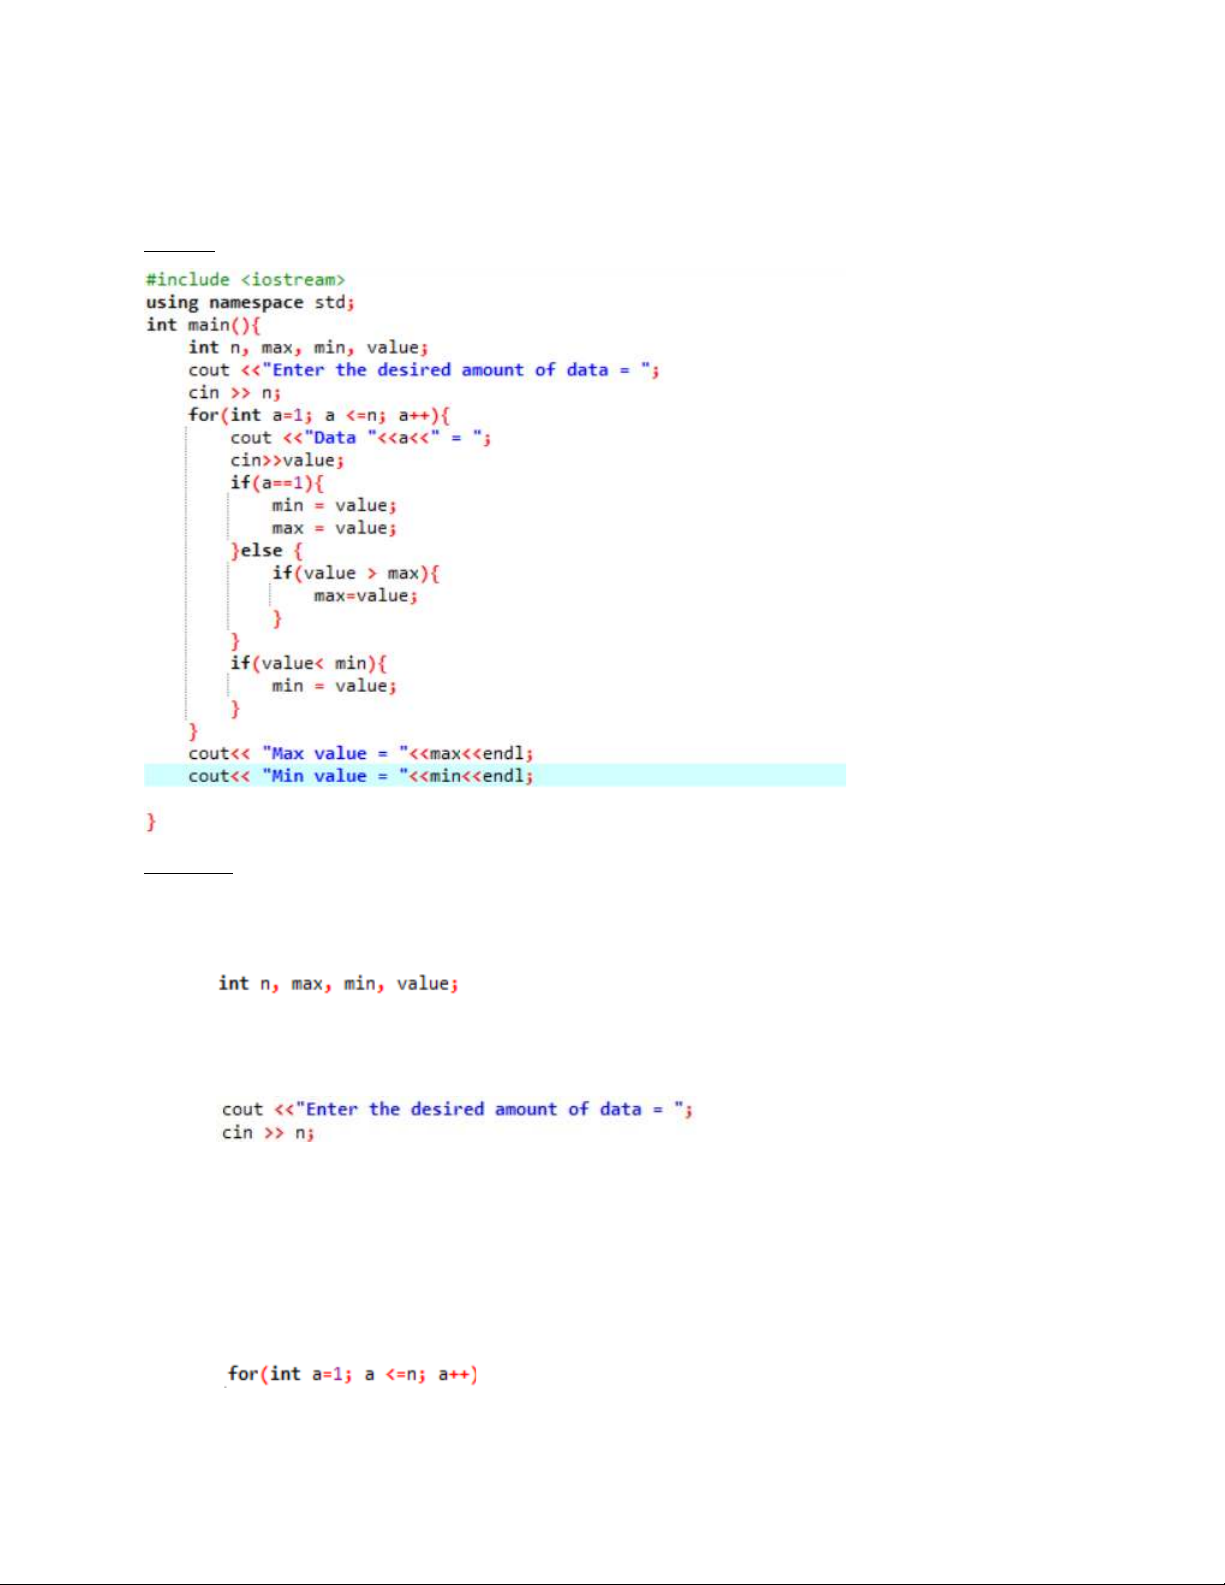Click the 'using namespace std;' line

[x=250, y=302]
